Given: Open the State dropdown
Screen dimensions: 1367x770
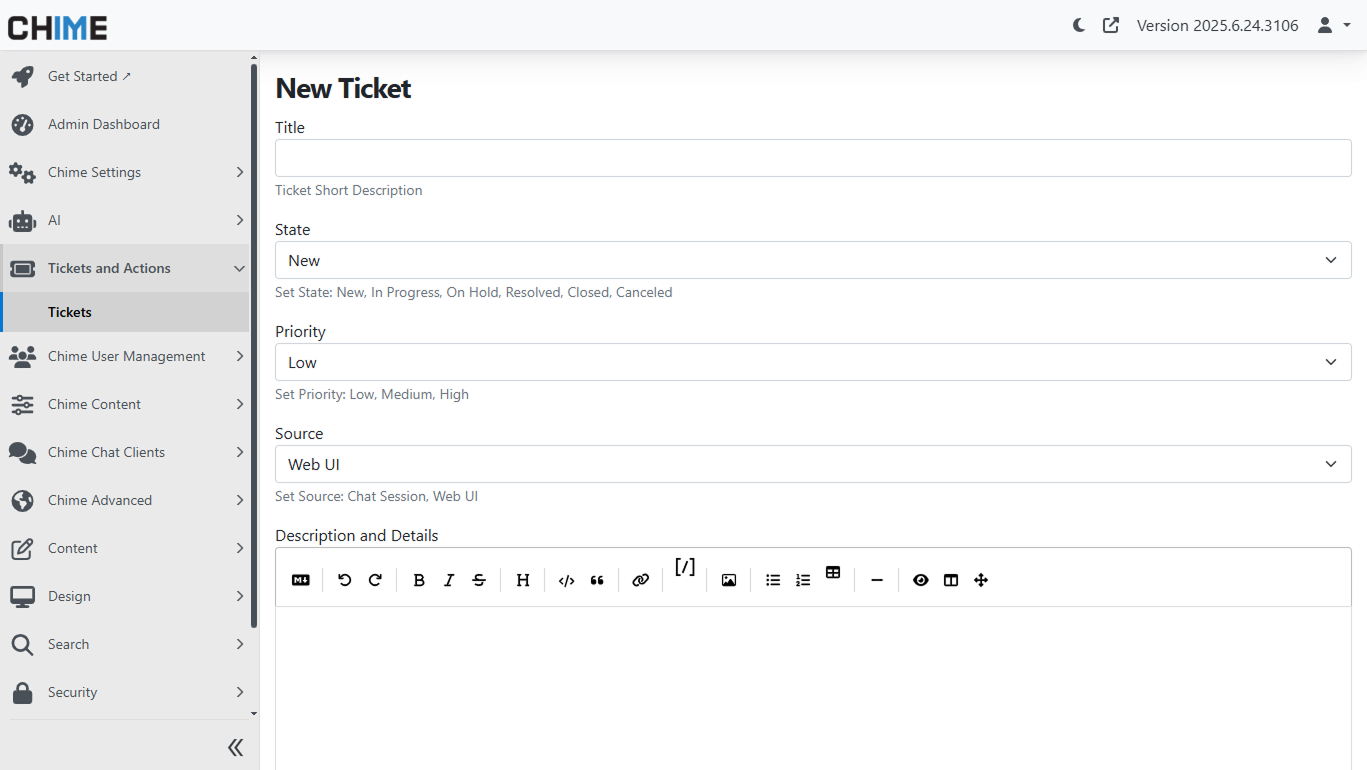Looking at the screenshot, I should point(813,260).
